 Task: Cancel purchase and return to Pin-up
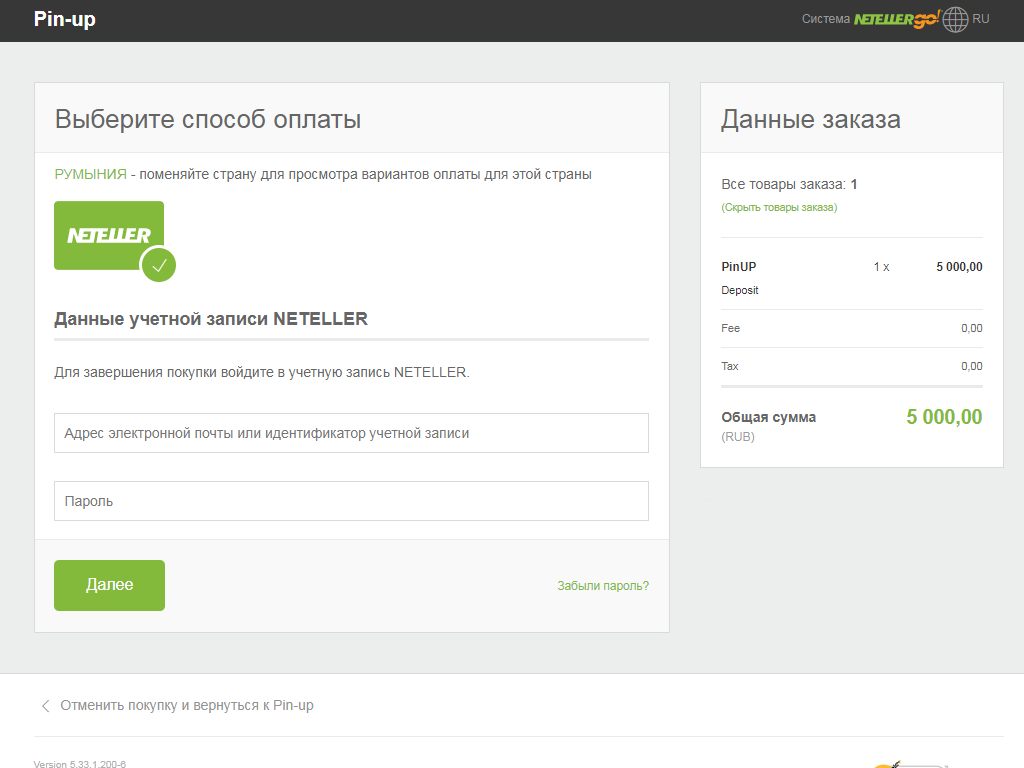[x=187, y=705]
